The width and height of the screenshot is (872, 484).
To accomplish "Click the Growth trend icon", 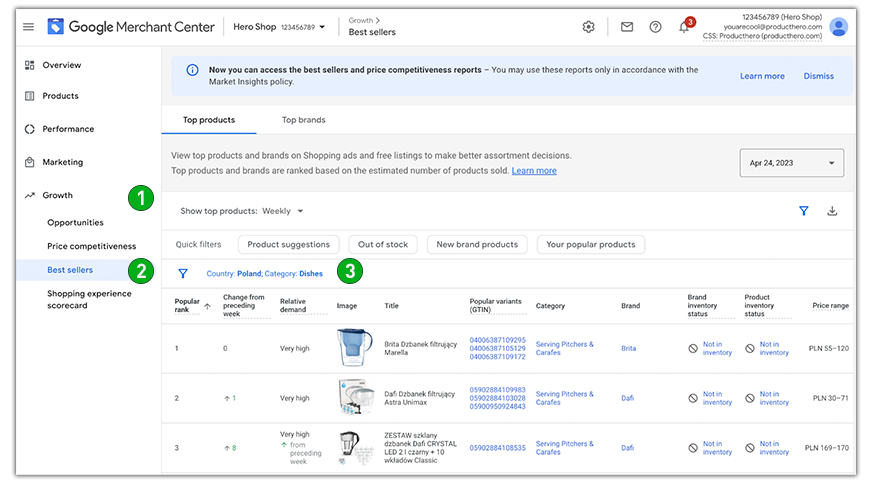I will (29, 195).
